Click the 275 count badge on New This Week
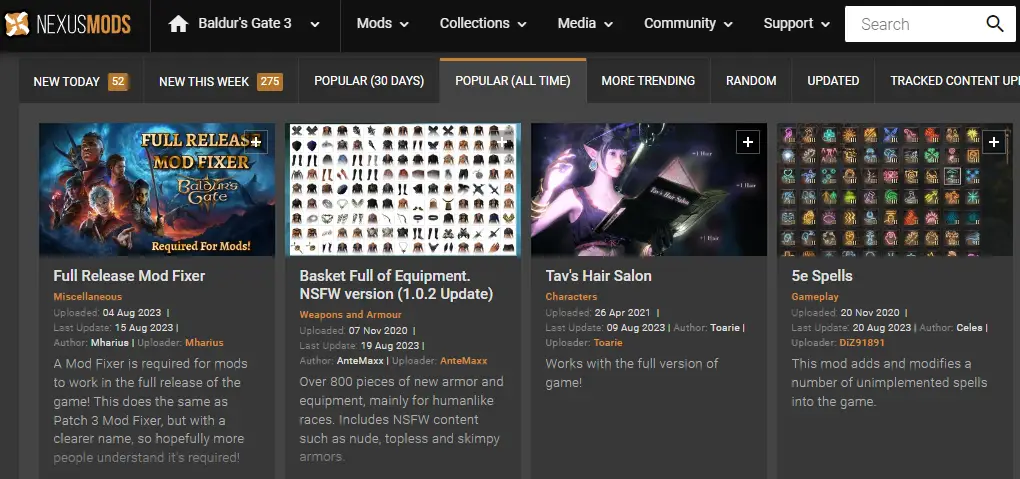The width and height of the screenshot is (1020, 479). [x=269, y=81]
